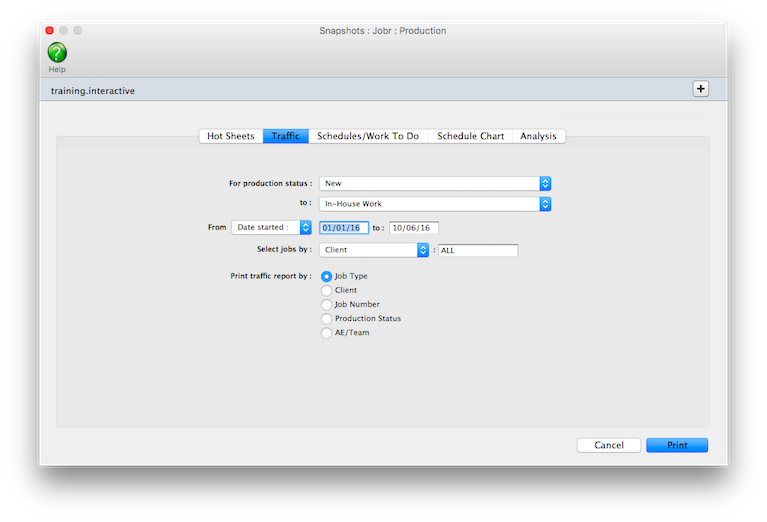Click the Cancel button

[x=608, y=445]
